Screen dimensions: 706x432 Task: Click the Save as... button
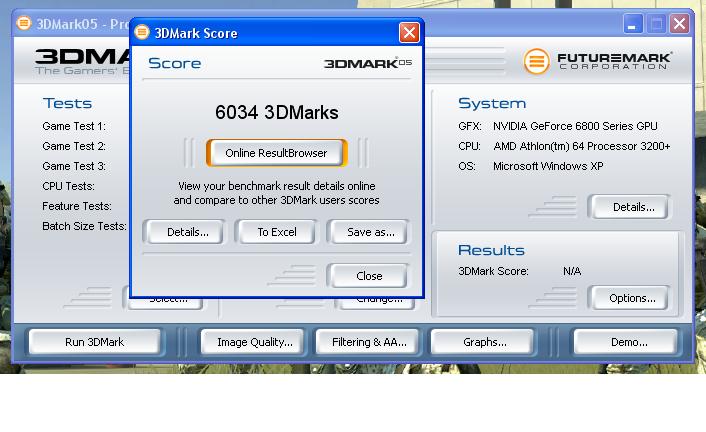[x=370, y=232]
